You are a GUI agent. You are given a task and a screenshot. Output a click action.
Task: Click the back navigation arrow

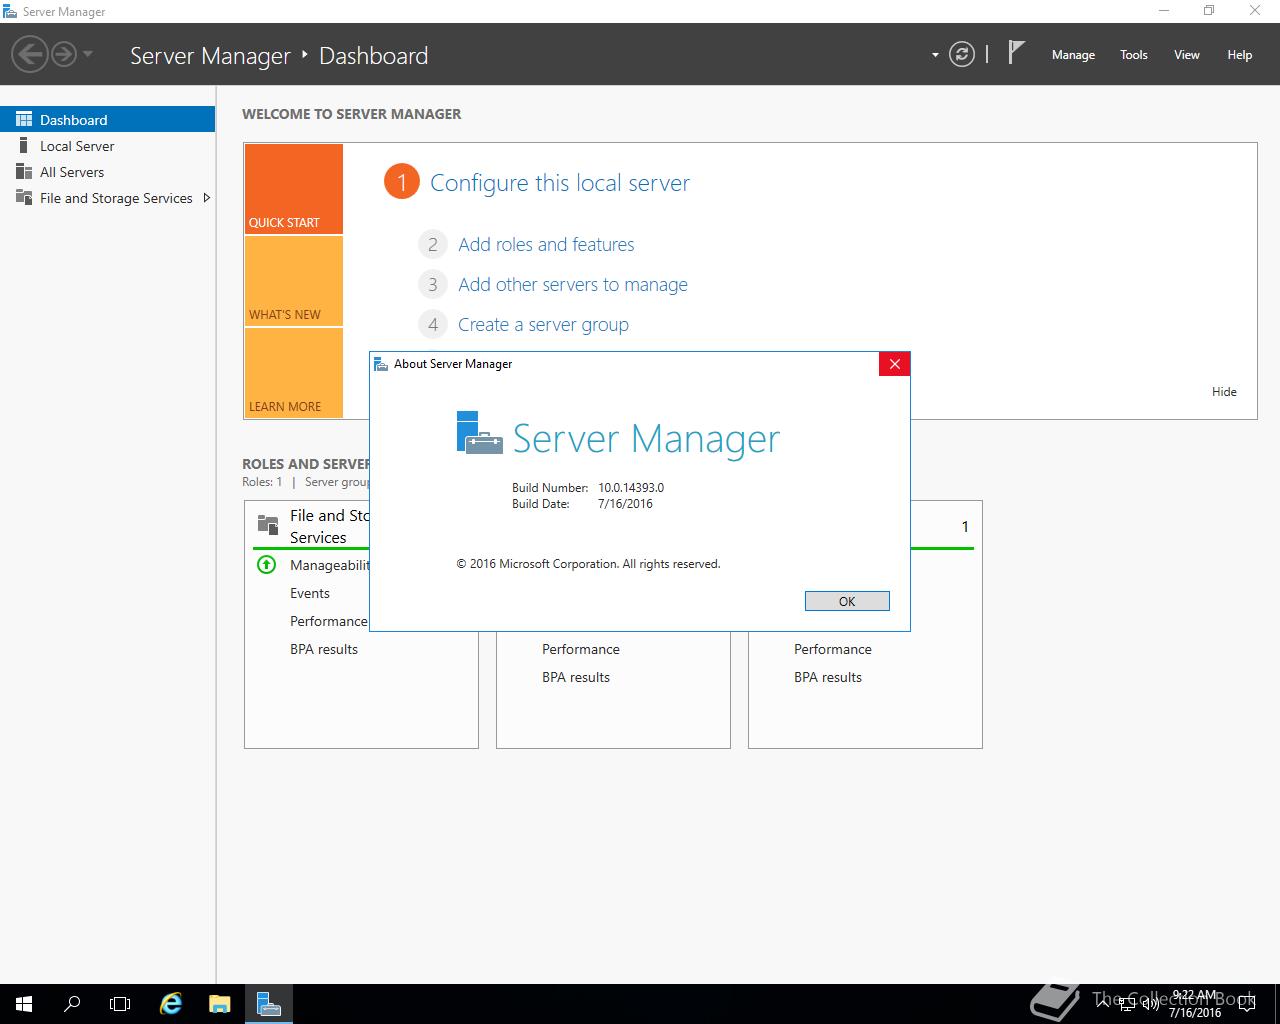click(x=30, y=54)
